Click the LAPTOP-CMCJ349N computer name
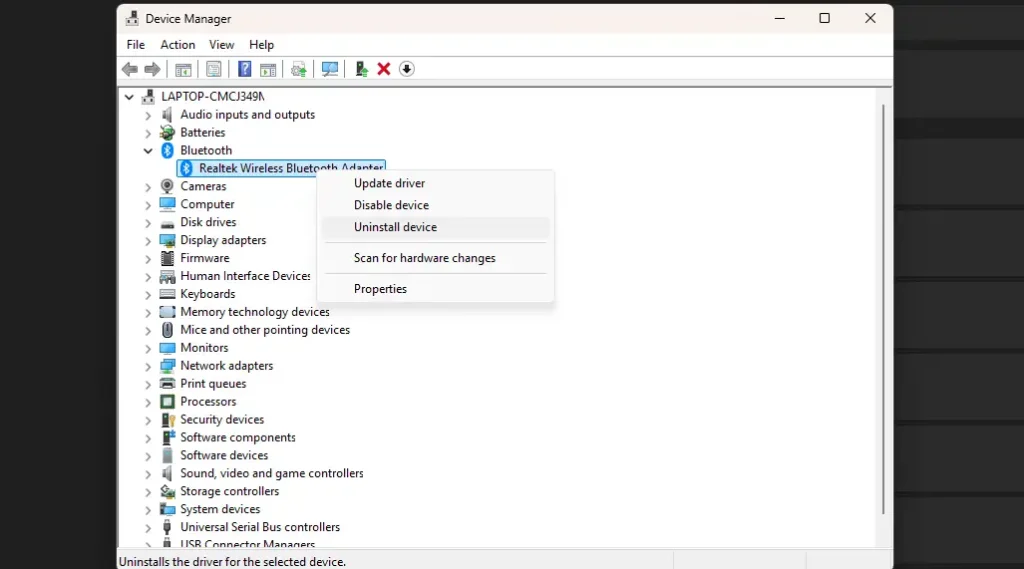 pyautogui.click(x=212, y=97)
